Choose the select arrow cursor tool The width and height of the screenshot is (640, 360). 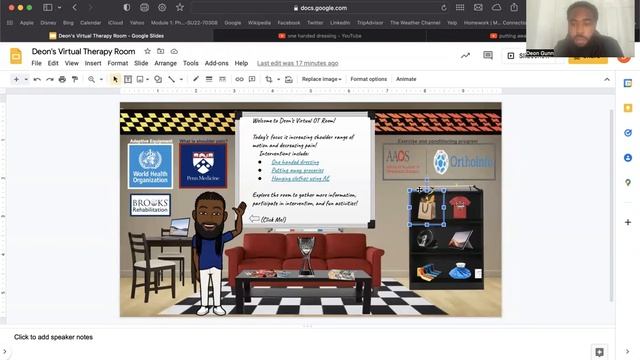[x=115, y=79]
